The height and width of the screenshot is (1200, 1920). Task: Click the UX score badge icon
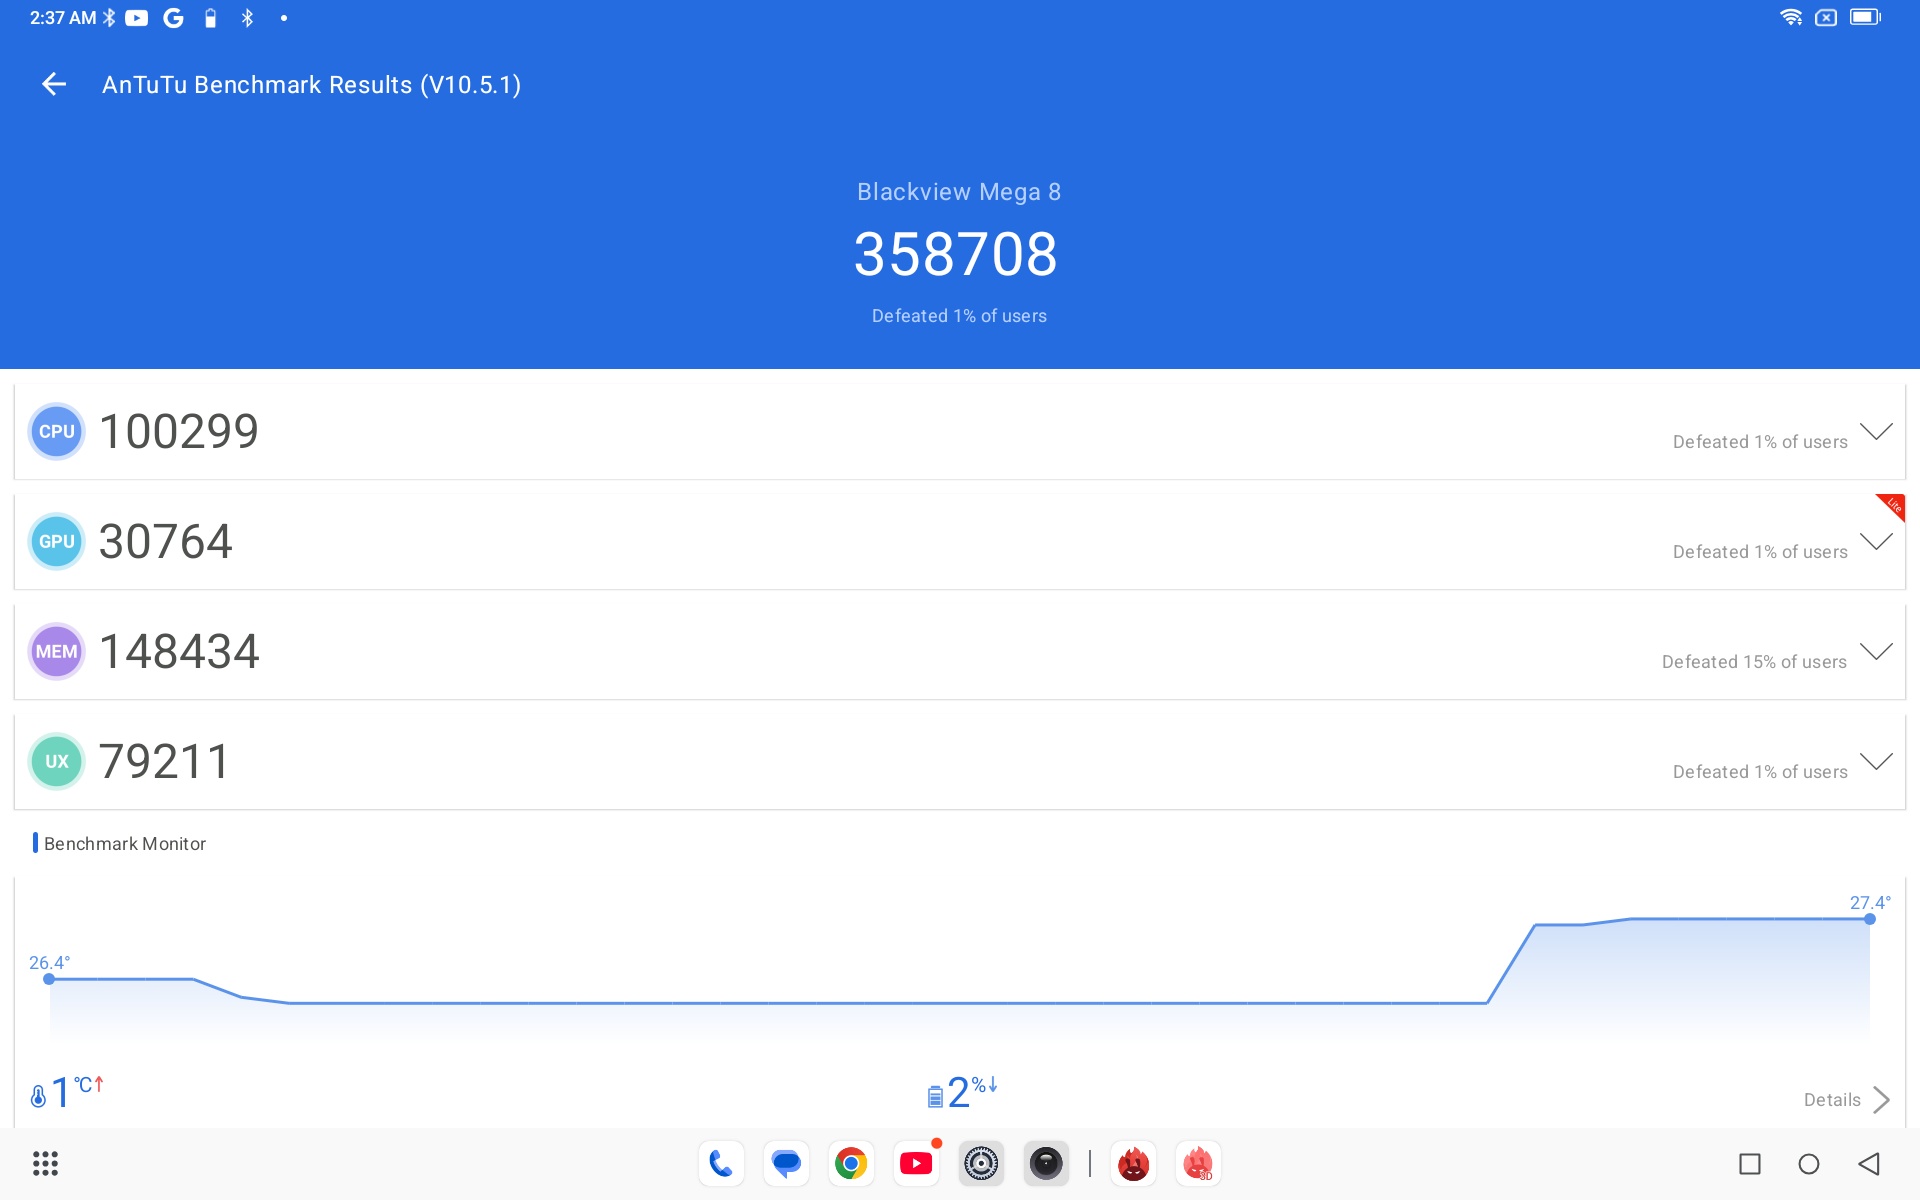[57, 762]
